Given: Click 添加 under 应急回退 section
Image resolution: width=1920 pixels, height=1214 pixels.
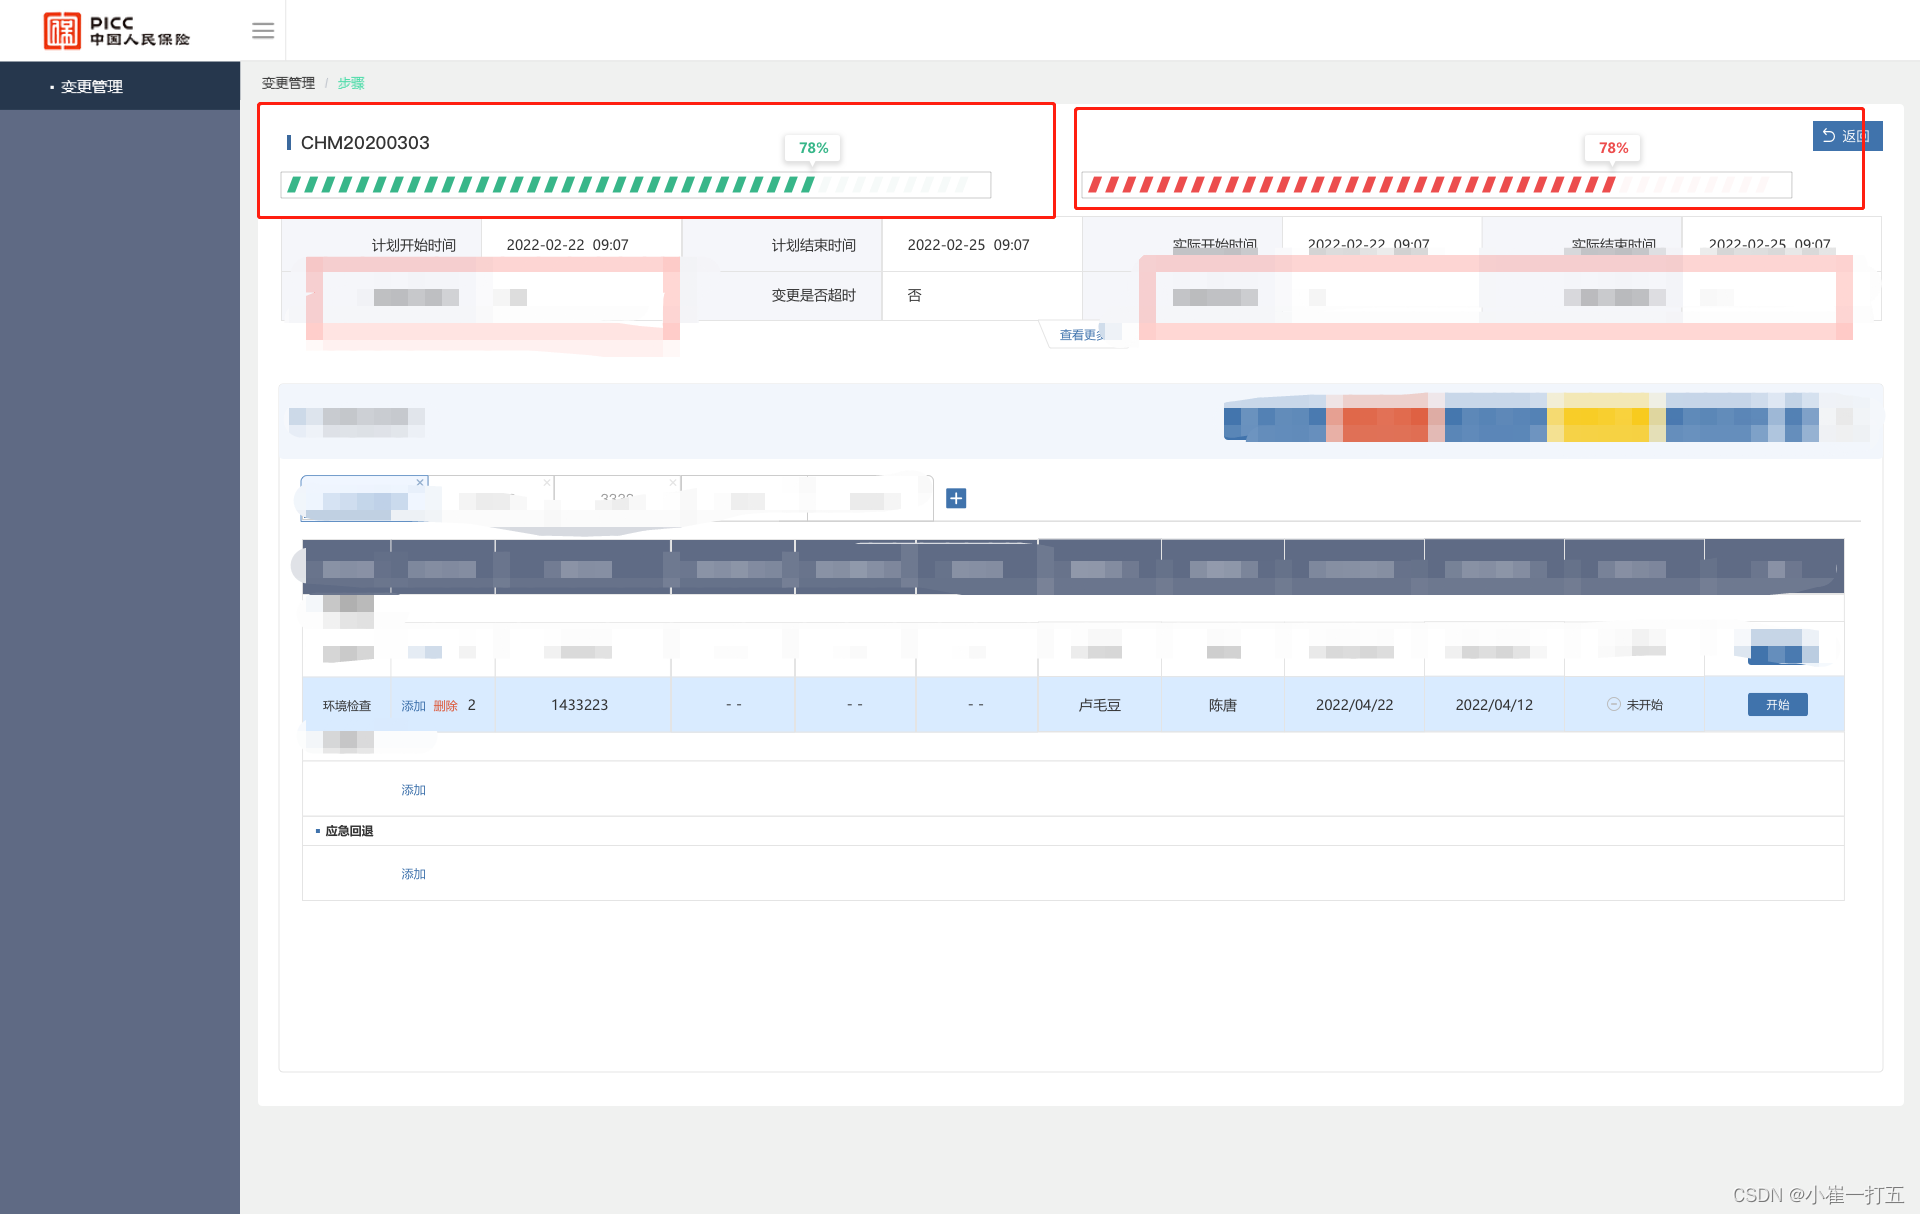Looking at the screenshot, I should pos(413,873).
